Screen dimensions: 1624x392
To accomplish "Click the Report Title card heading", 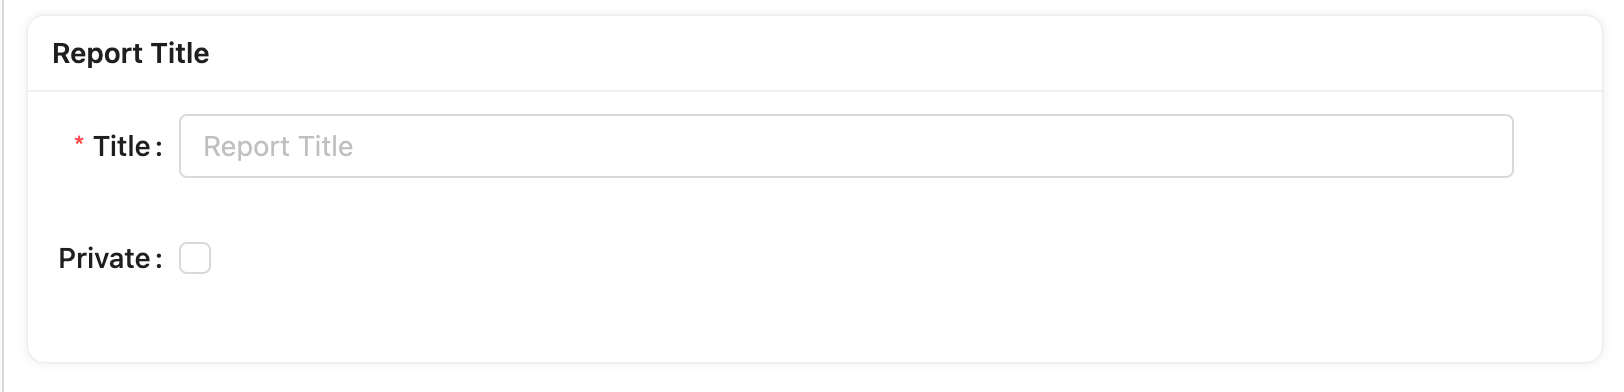I will pyautogui.click(x=131, y=53).
